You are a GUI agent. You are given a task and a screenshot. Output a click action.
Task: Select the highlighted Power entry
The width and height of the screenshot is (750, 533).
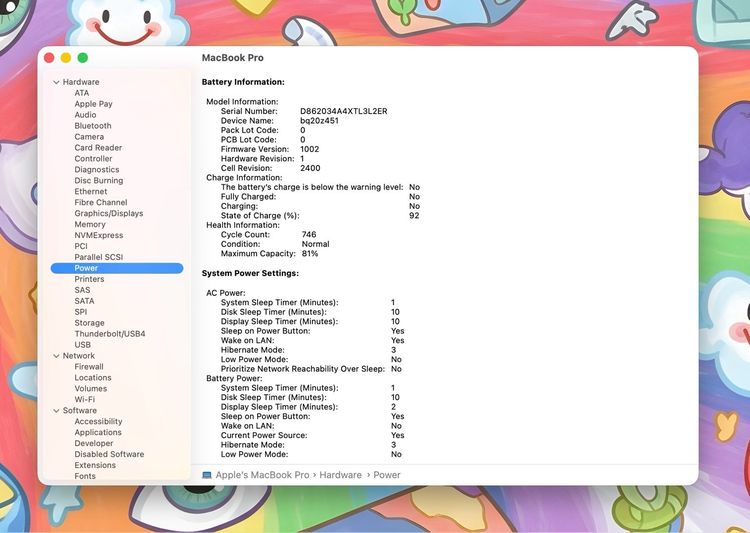coord(117,268)
